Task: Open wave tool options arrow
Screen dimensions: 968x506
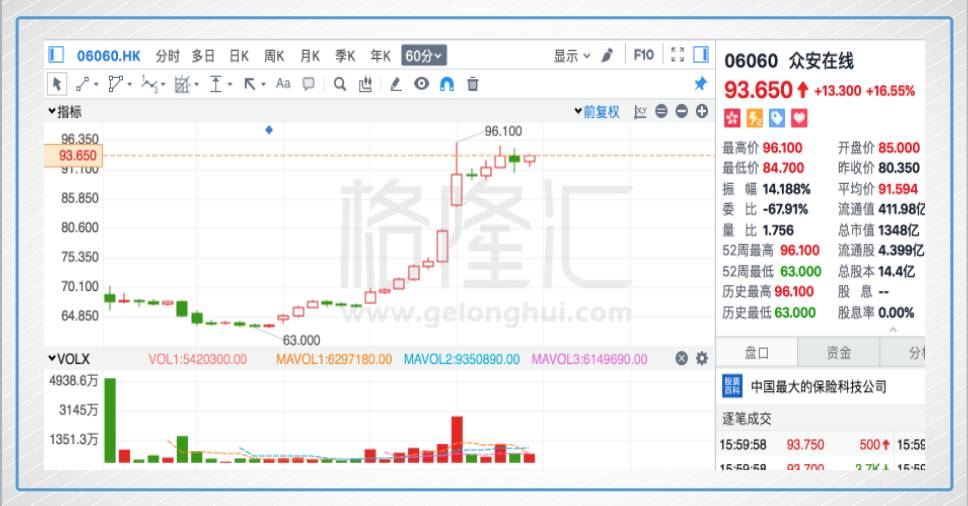Action: pos(163,85)
